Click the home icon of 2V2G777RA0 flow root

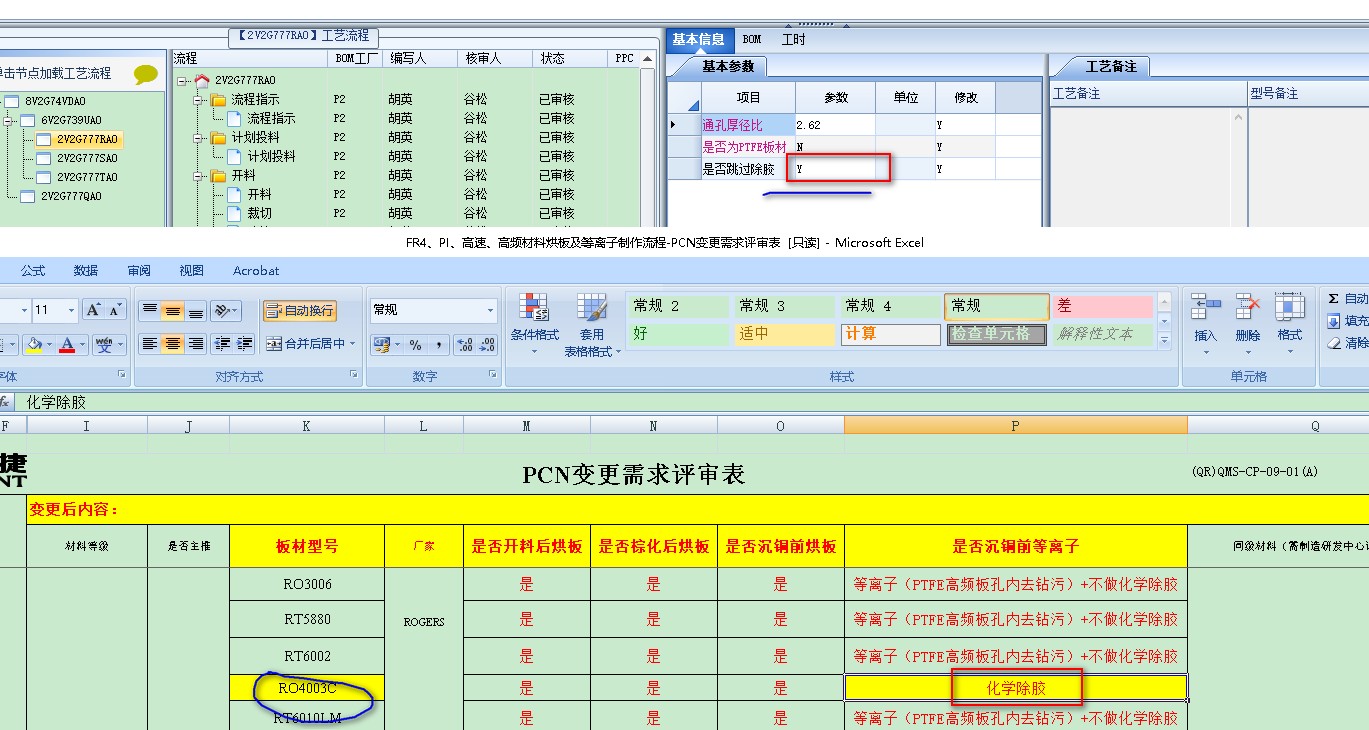tap(202, 80)
